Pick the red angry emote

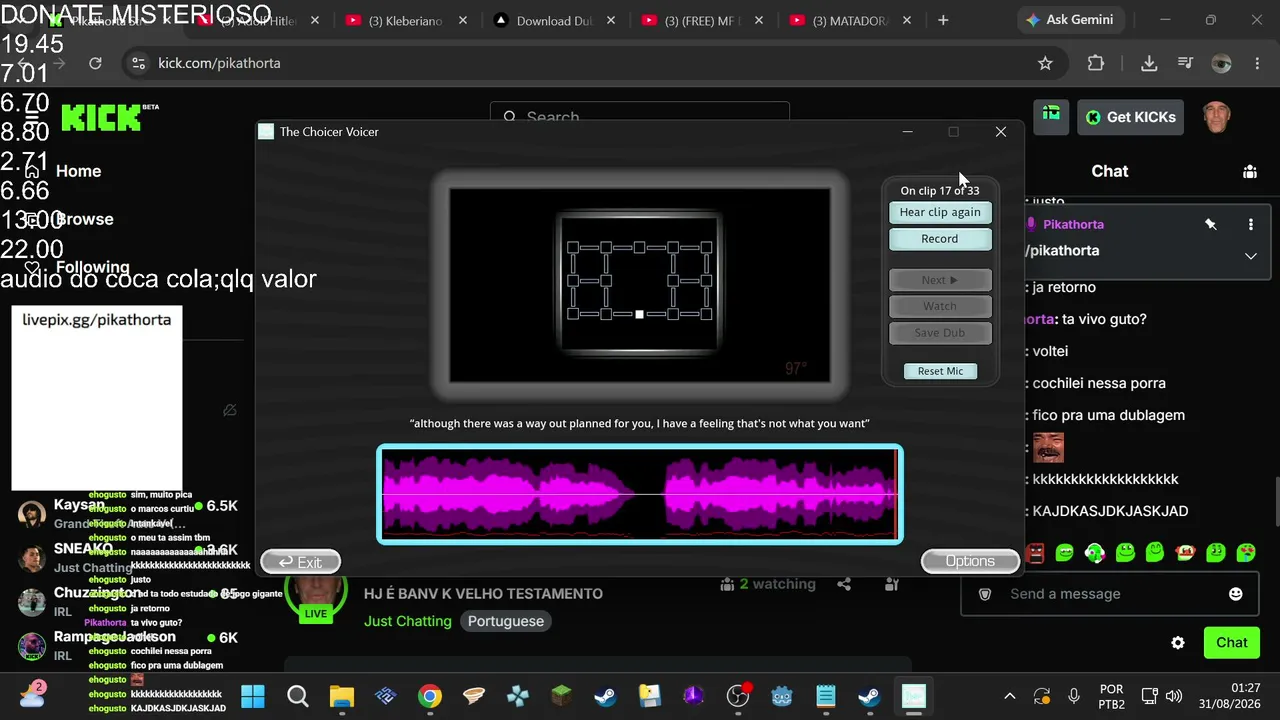click(x=1035, y=552)
